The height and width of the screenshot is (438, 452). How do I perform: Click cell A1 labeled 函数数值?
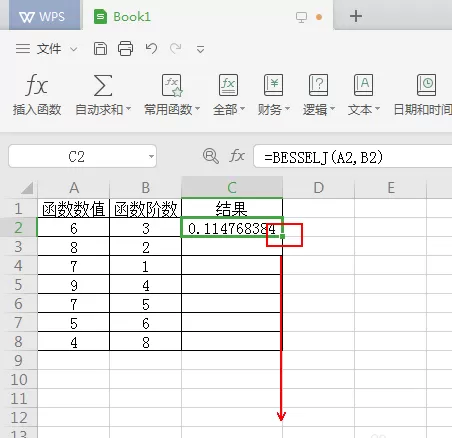(x=74, y=208)
